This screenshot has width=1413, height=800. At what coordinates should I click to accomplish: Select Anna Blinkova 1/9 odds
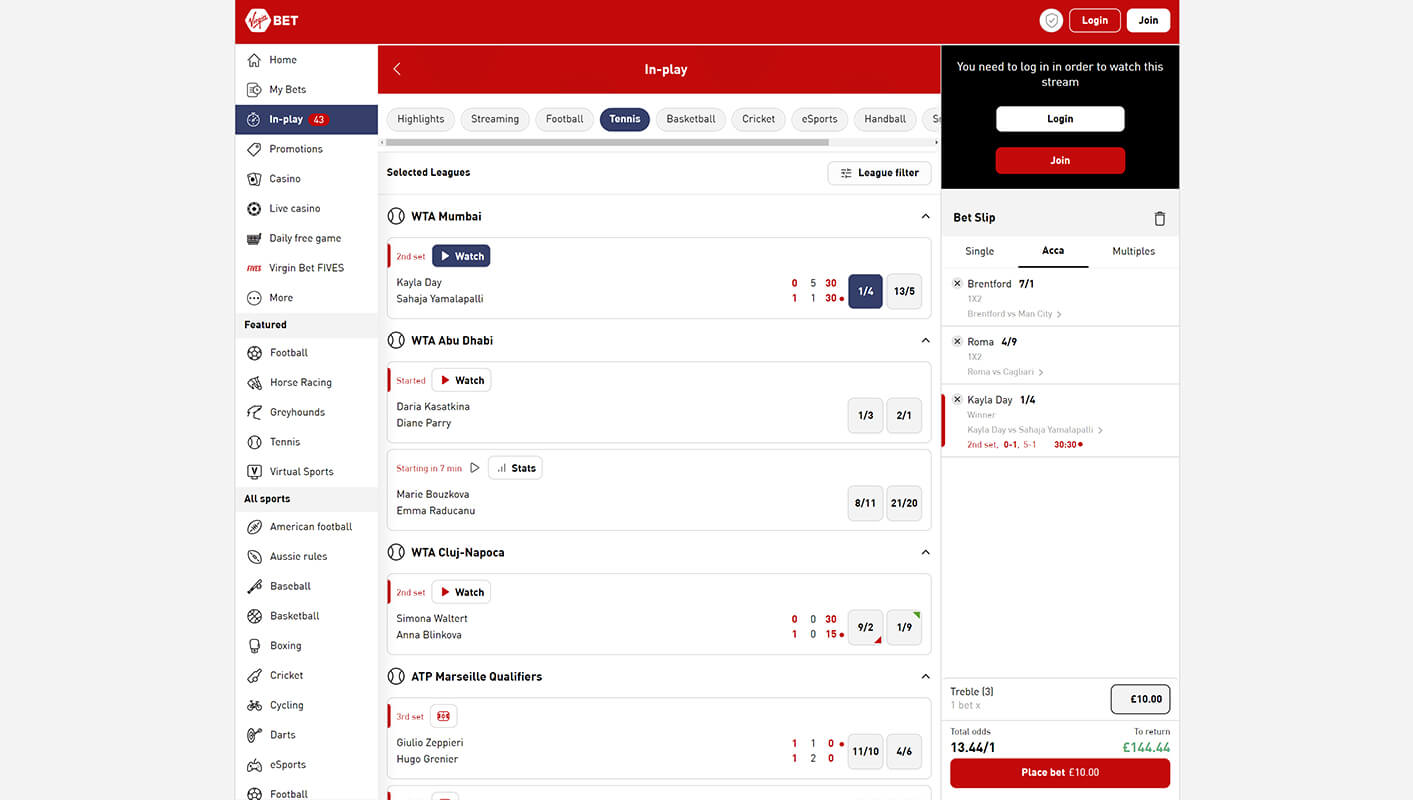904,627
